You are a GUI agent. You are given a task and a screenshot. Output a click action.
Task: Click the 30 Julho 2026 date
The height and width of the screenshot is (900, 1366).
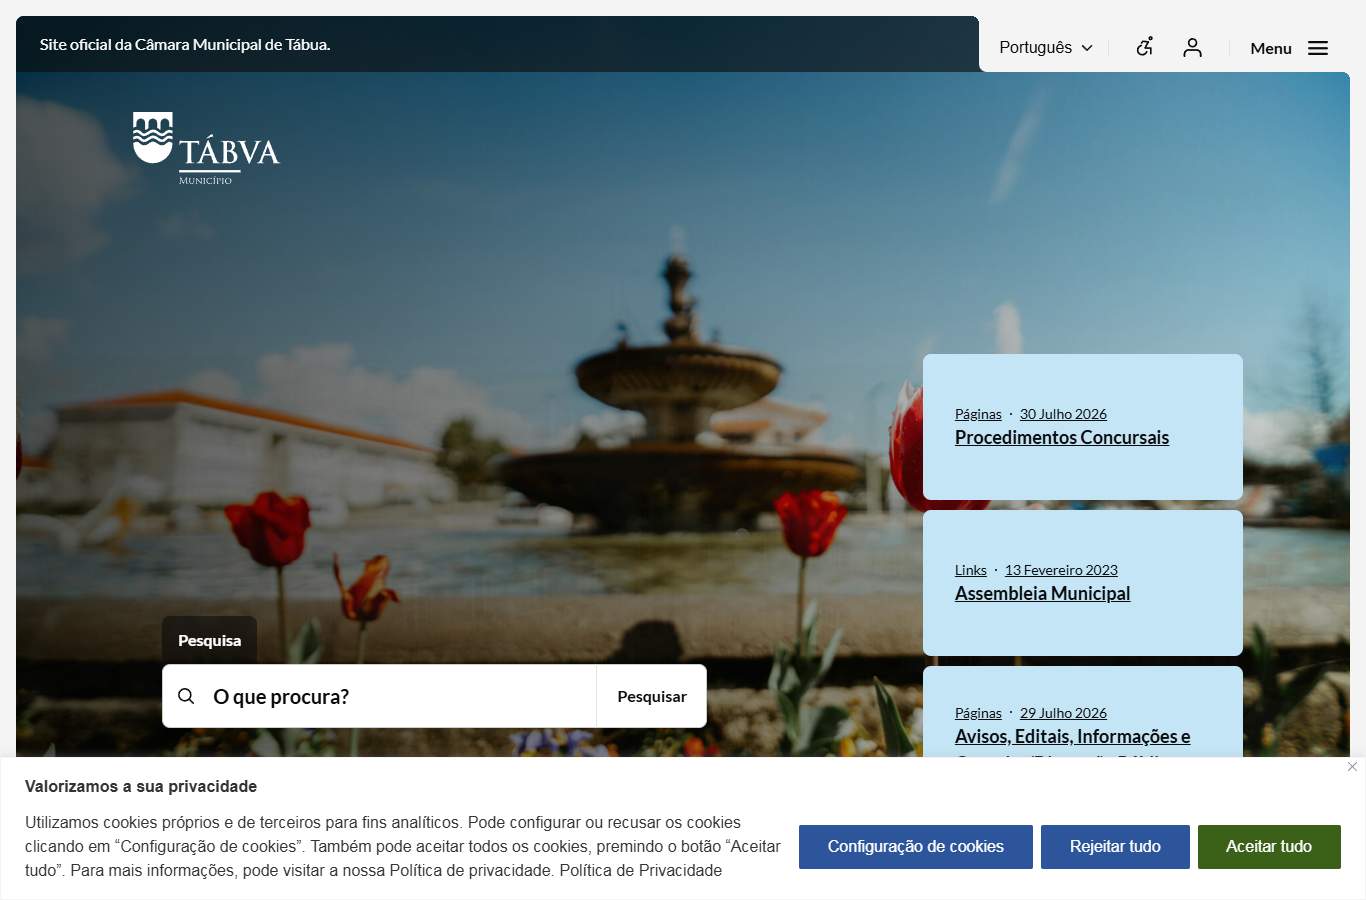(1063, 414)
